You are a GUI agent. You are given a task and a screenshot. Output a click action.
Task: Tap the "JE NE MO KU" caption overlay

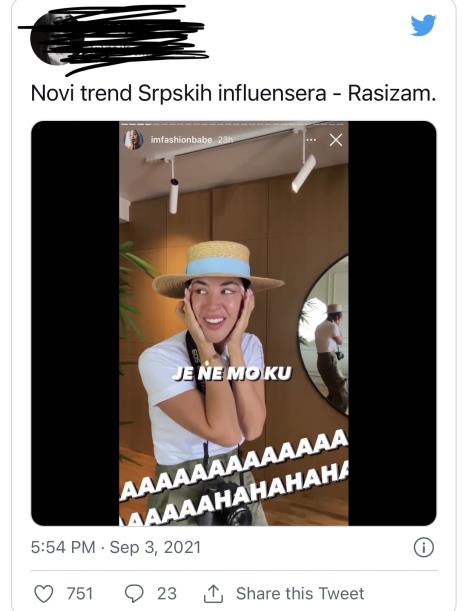232,374
